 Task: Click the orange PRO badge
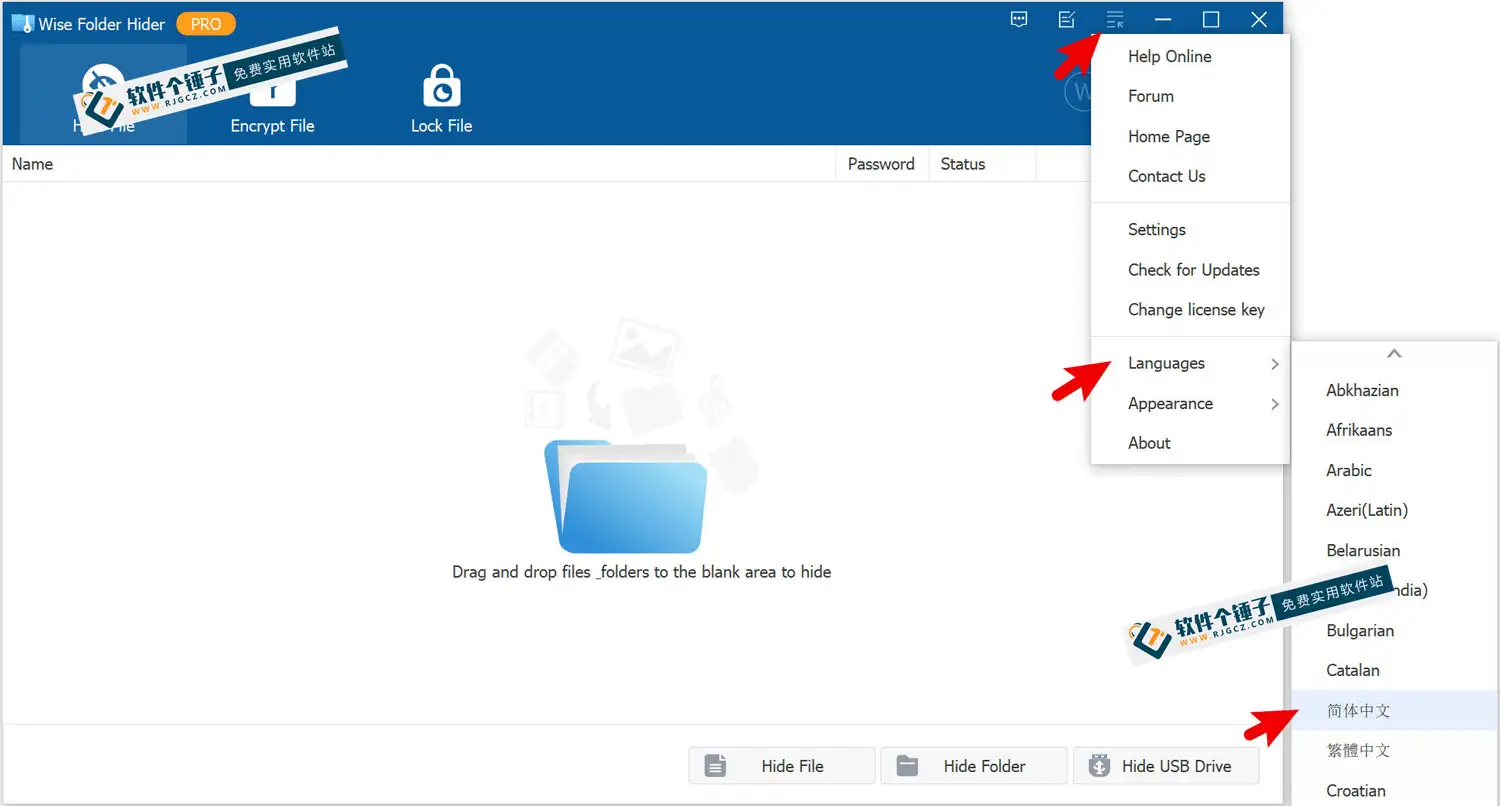point(206,24)
